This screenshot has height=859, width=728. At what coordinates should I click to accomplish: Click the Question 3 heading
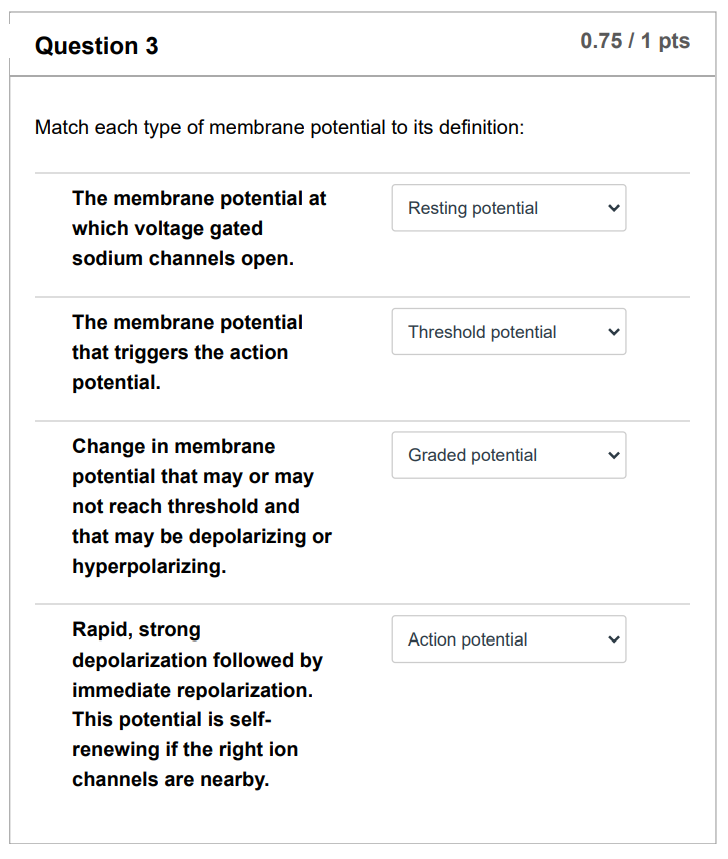click(x=97, y=46)
